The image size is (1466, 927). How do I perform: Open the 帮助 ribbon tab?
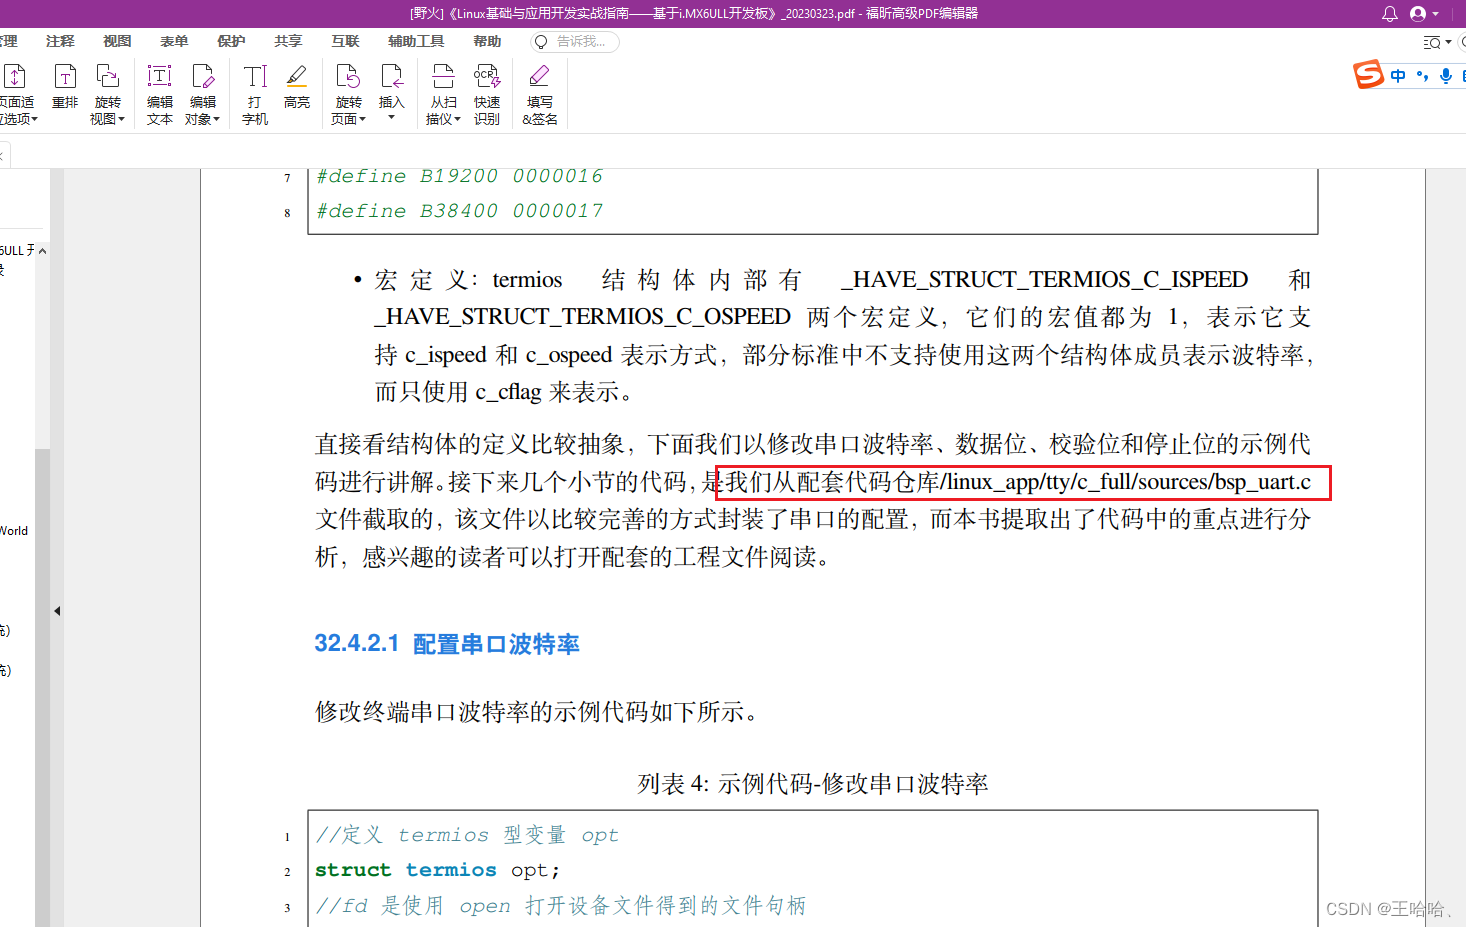point(487,41)
